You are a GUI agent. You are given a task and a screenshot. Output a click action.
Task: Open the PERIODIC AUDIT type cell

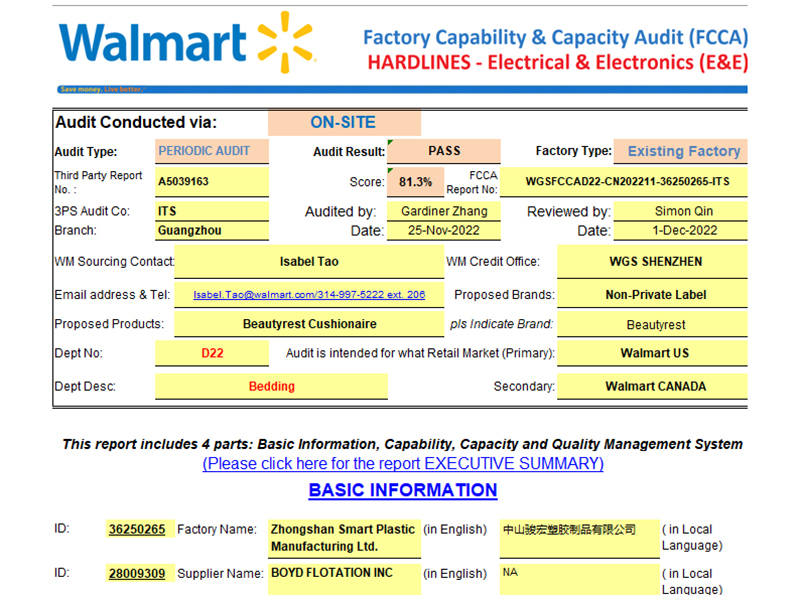pos(211,152)
